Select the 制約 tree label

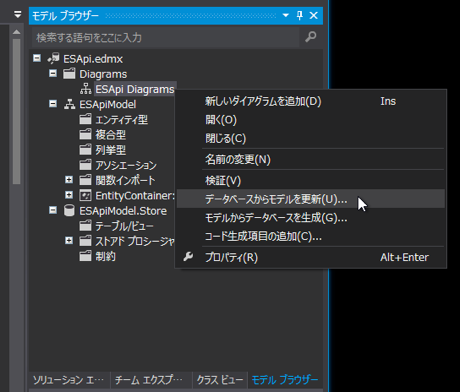105,257
